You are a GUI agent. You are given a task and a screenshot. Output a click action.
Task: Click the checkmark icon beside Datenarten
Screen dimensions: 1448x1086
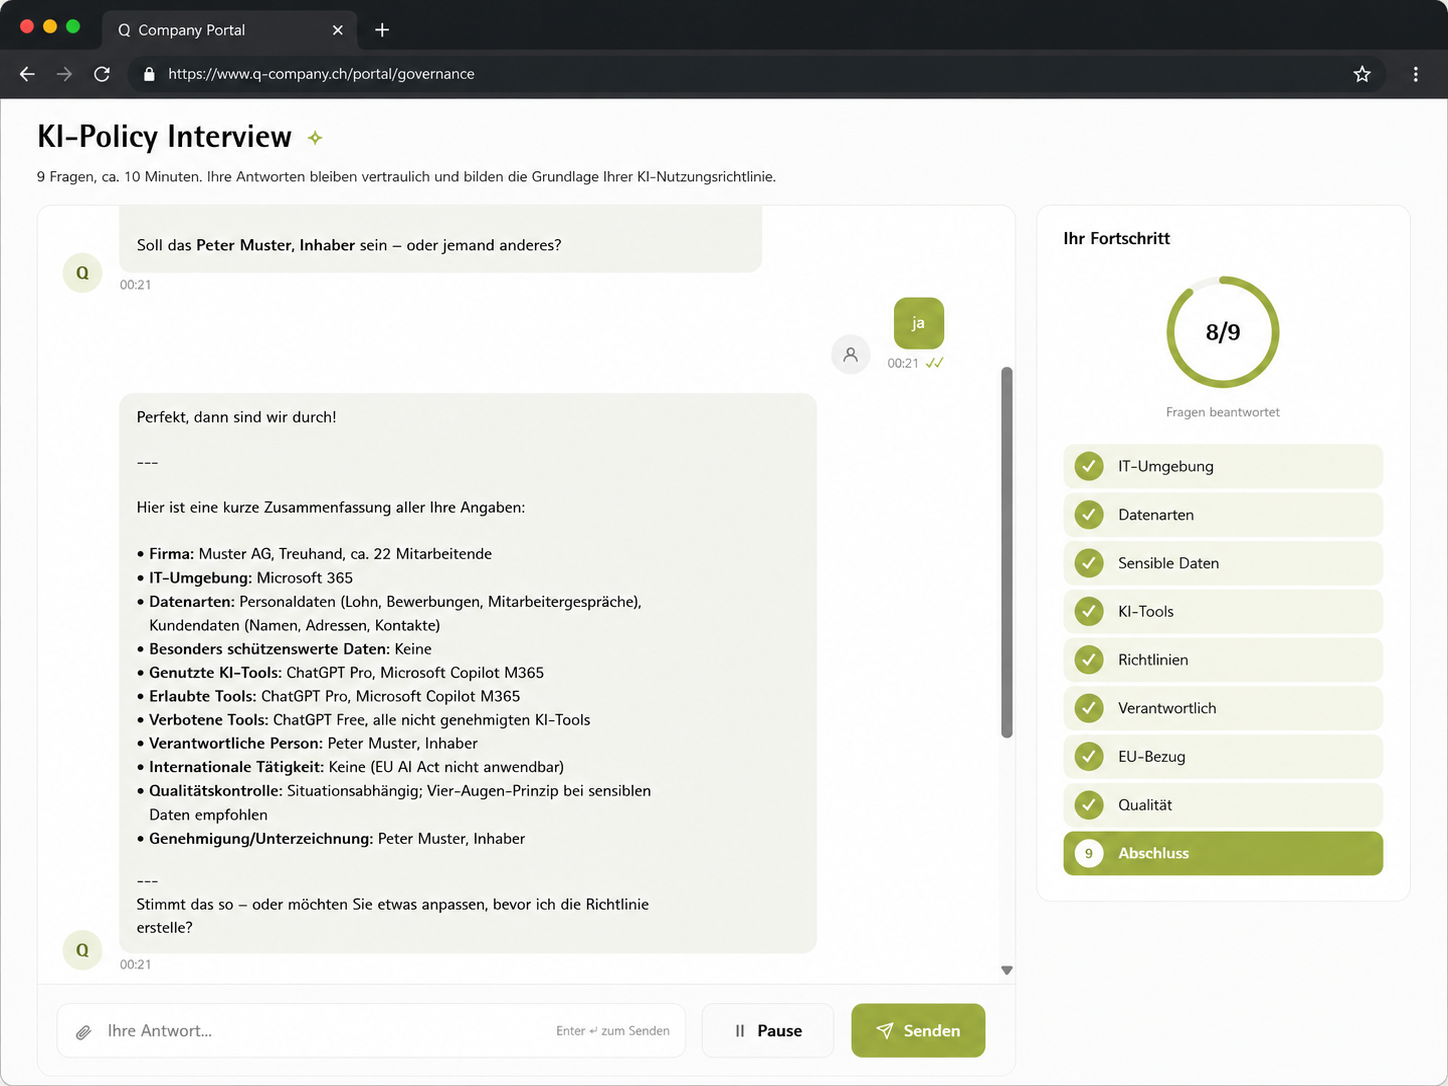pos(1089,515)
